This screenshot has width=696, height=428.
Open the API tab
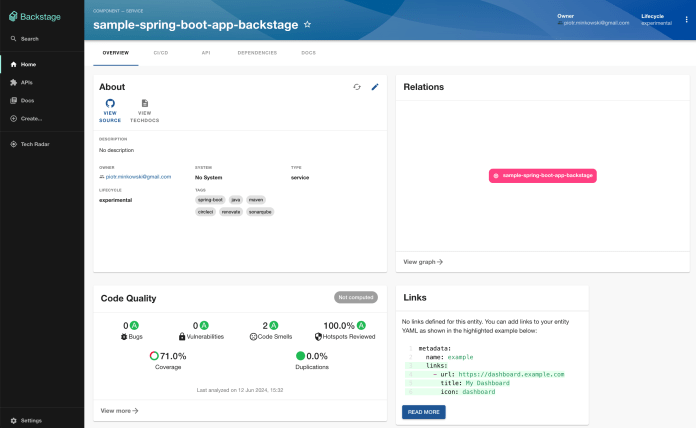click(x=205, y=52)
